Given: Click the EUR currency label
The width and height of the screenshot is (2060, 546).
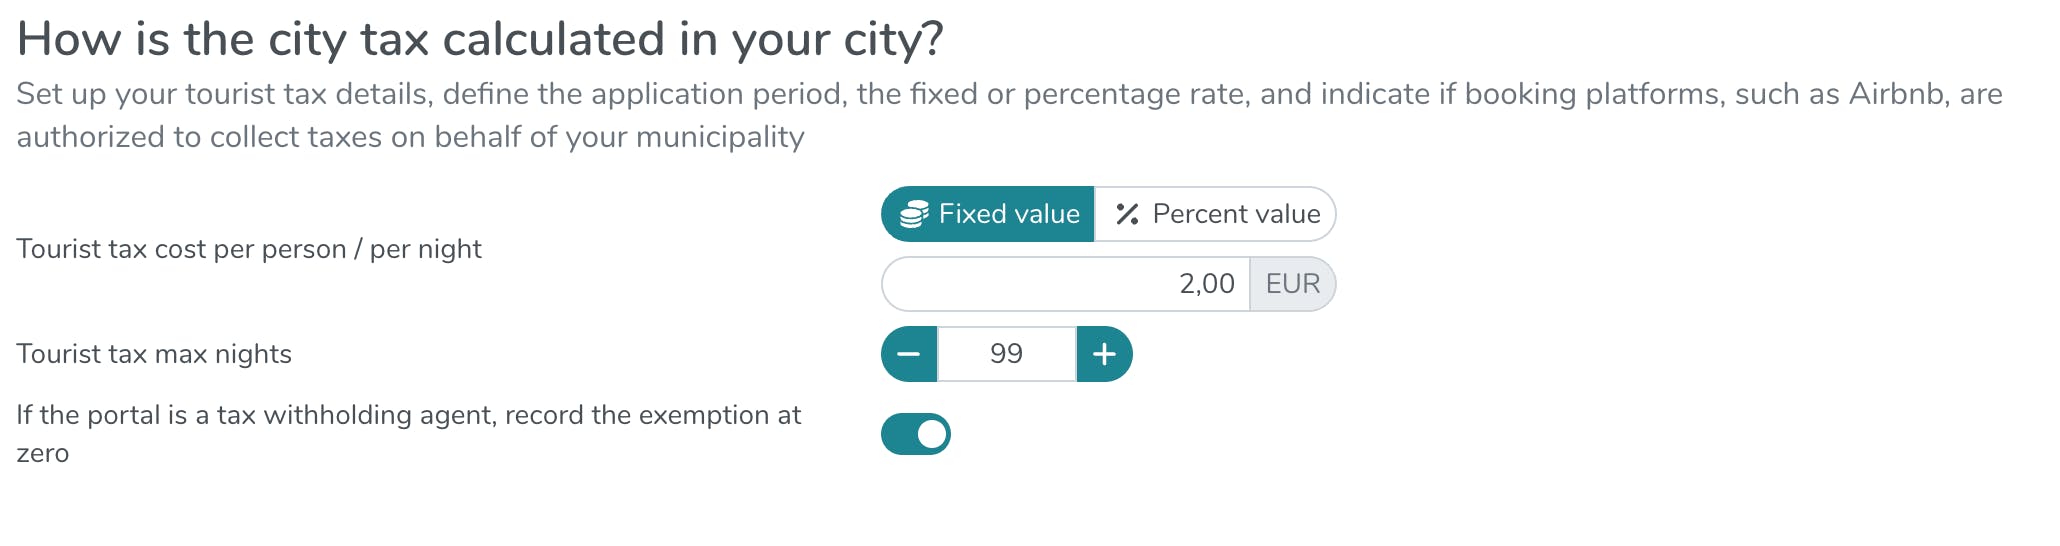Looking at the screenshot, I should (1292, 285).
